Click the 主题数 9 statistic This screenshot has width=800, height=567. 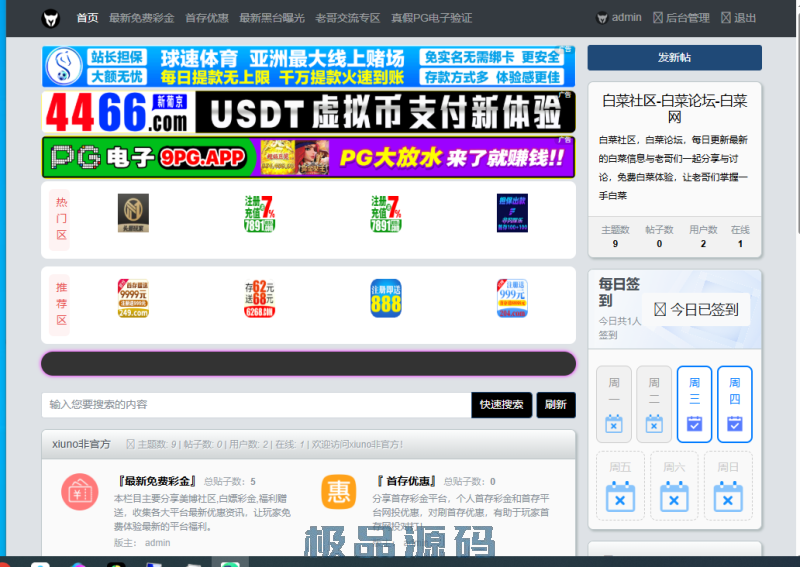pyautogui.click(x=615, y=237)
